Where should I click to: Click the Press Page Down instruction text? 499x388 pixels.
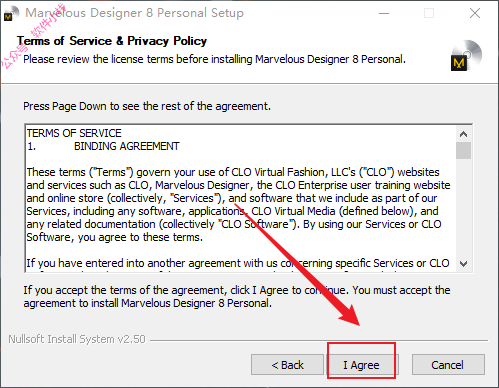coord(147,106)
